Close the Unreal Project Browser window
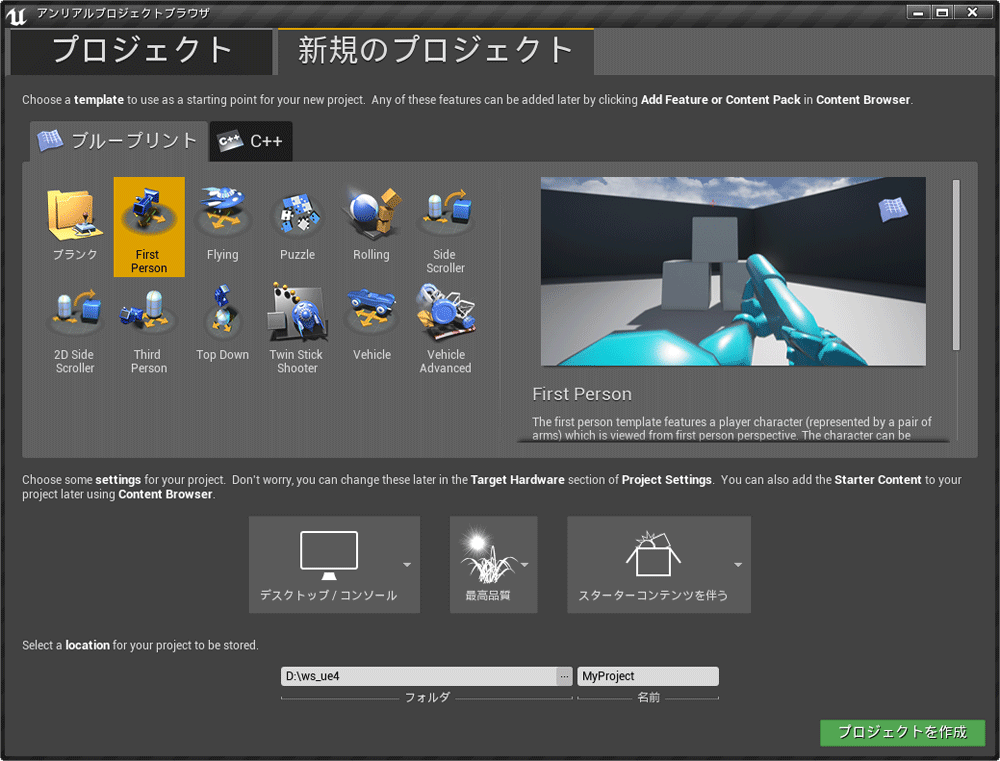Viewport: 1000px width, 761px height. [x=972, y=12]
